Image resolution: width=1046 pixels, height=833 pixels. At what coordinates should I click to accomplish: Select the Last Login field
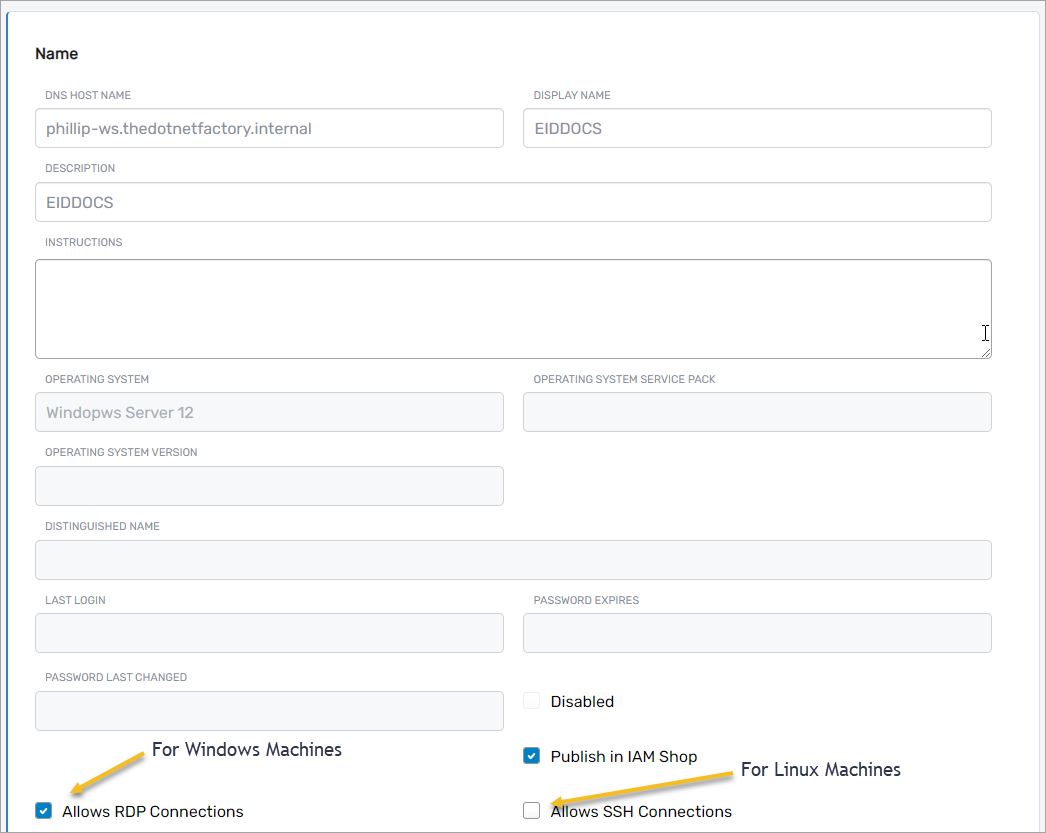pyautogui.click(x=269, y=633)
